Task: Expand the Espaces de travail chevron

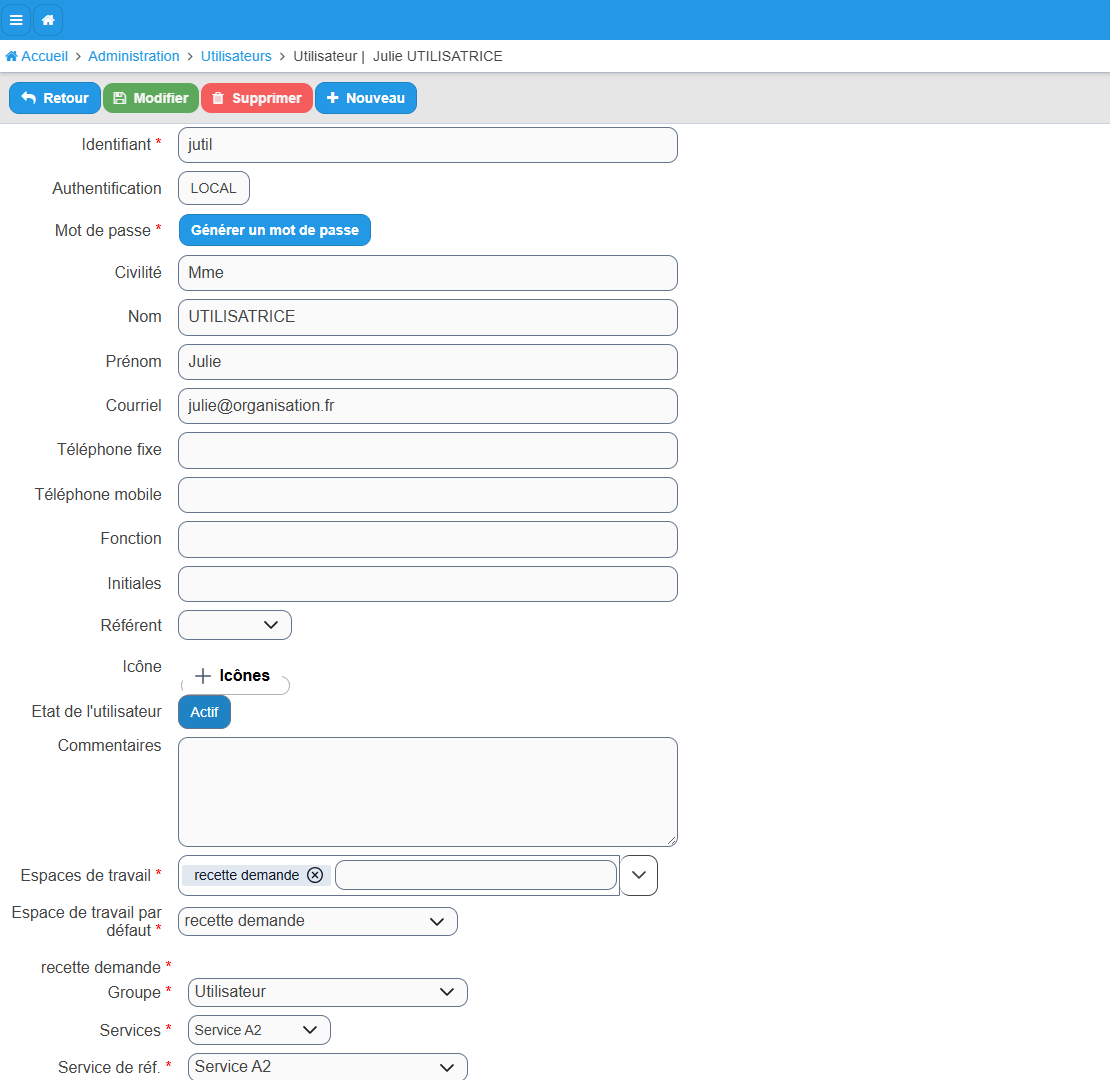Action: [x=639, y=875]
